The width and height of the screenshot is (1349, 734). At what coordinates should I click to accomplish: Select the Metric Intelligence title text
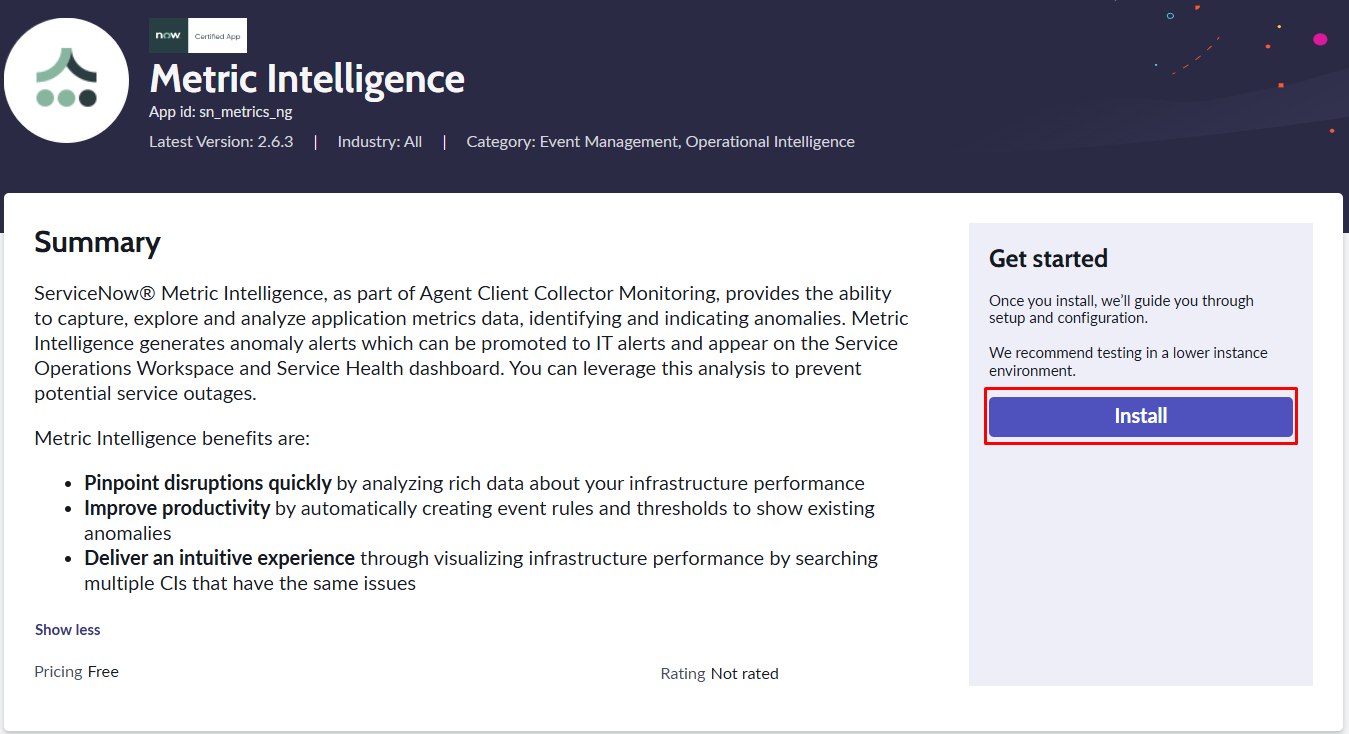pyautogui.click(x=307, y=79)
